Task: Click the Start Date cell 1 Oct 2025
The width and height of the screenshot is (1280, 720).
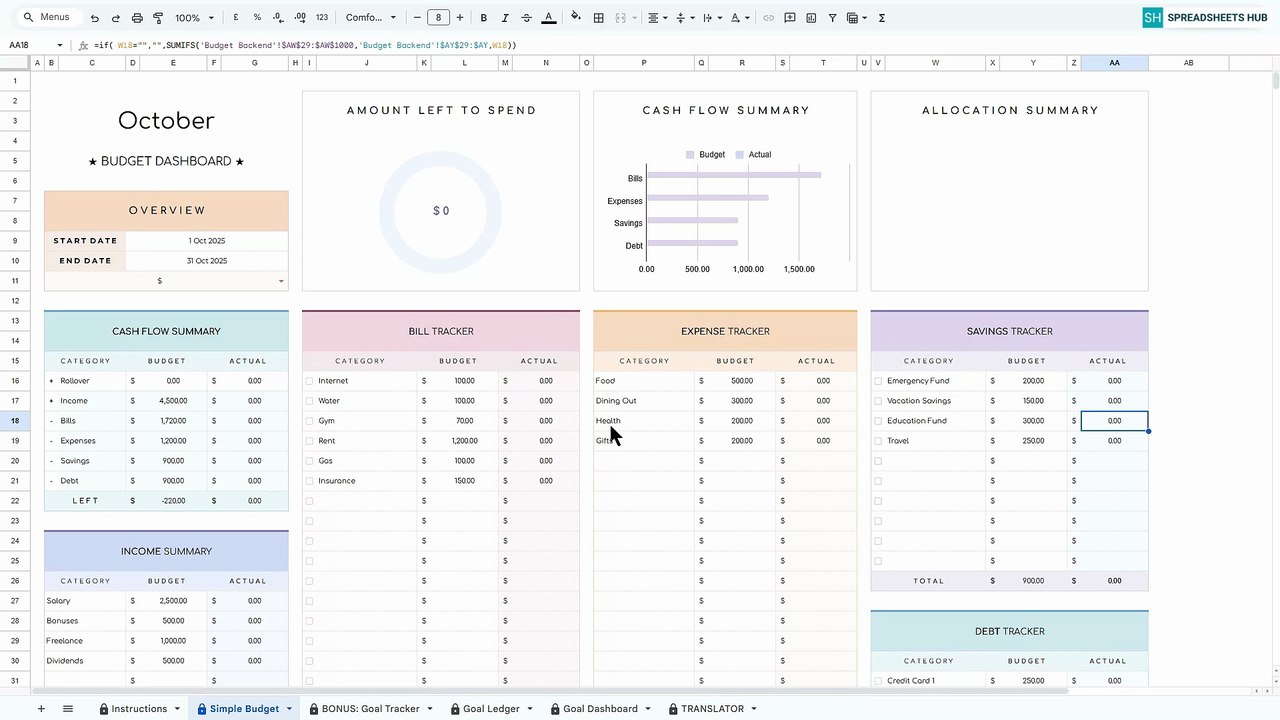Action: coord(207,241)
